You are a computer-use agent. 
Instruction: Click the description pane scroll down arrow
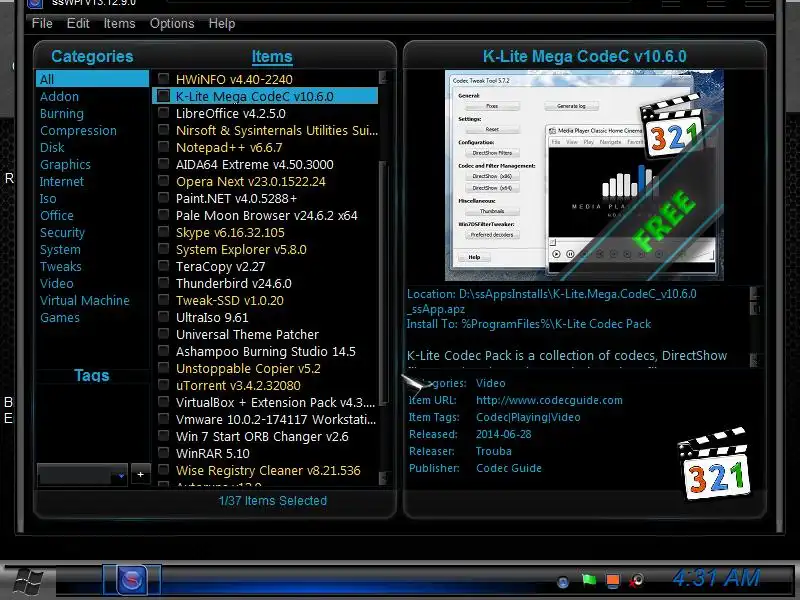755,360
